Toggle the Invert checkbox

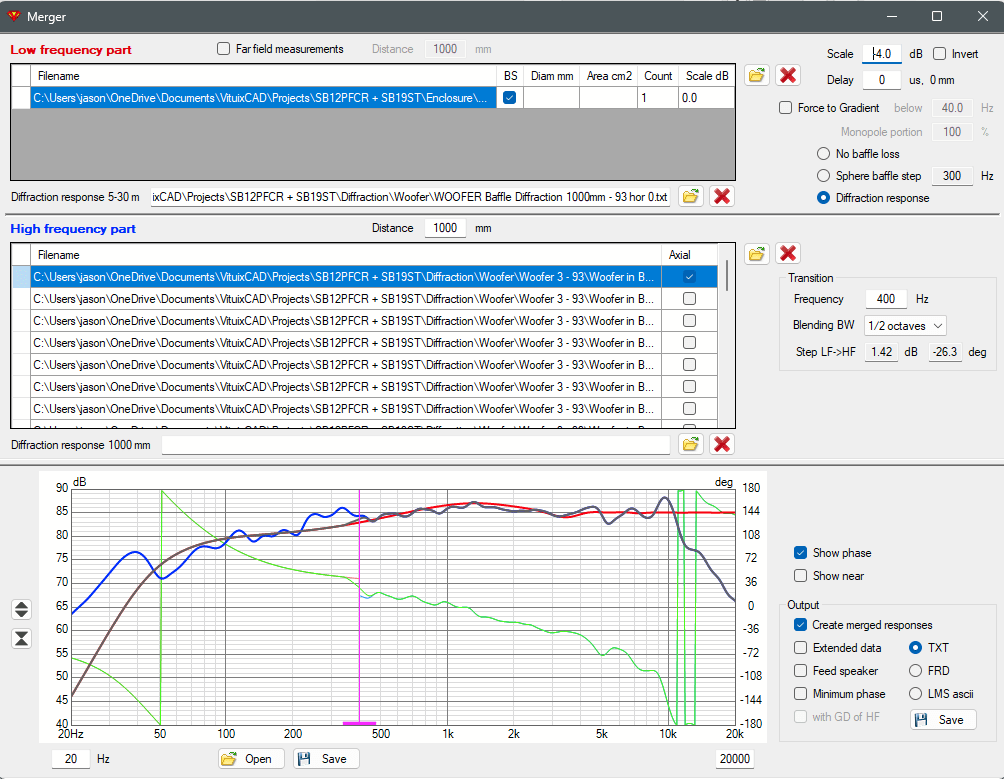[939, 54]
